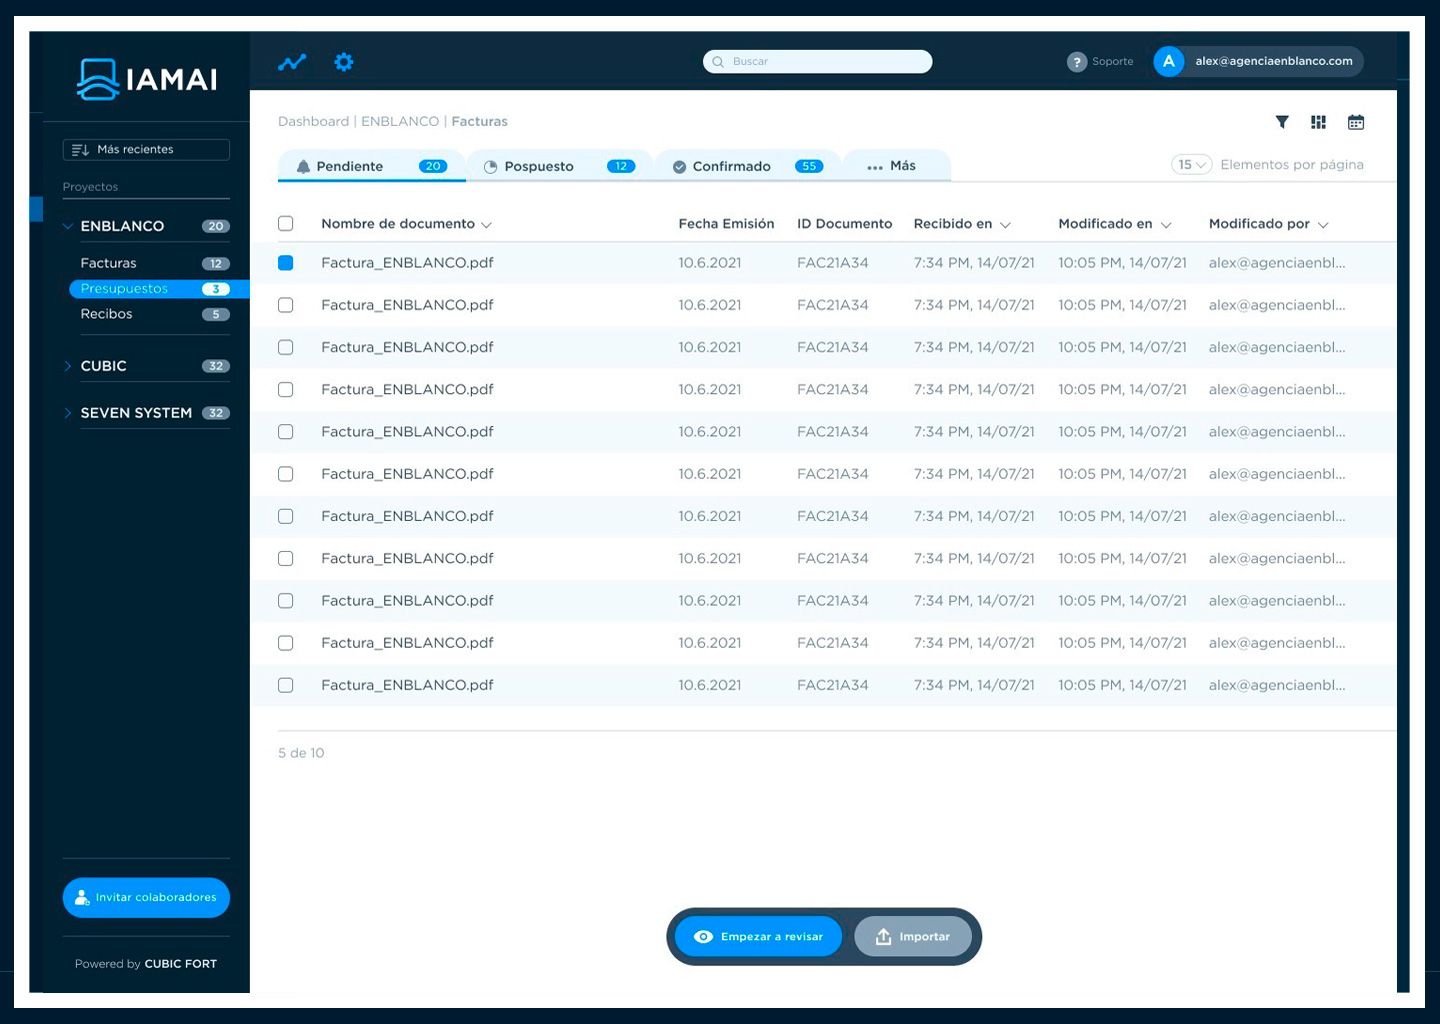Open the Más recientes sort dropdown
The width and height of the screenshot is (1440, 1024).
click(x=146, y=150)
